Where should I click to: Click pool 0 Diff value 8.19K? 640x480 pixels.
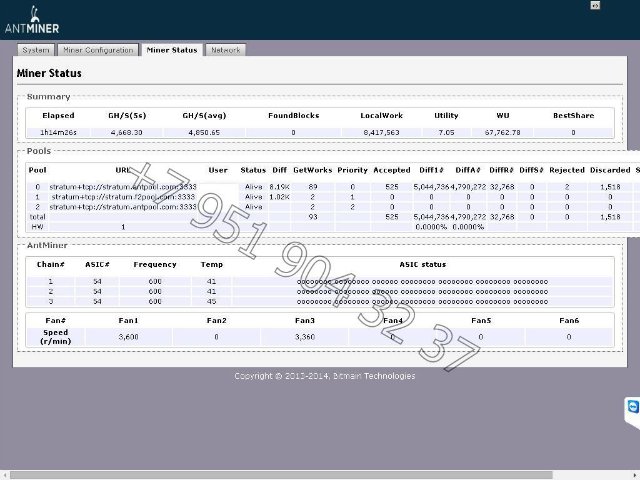point(279,187)
